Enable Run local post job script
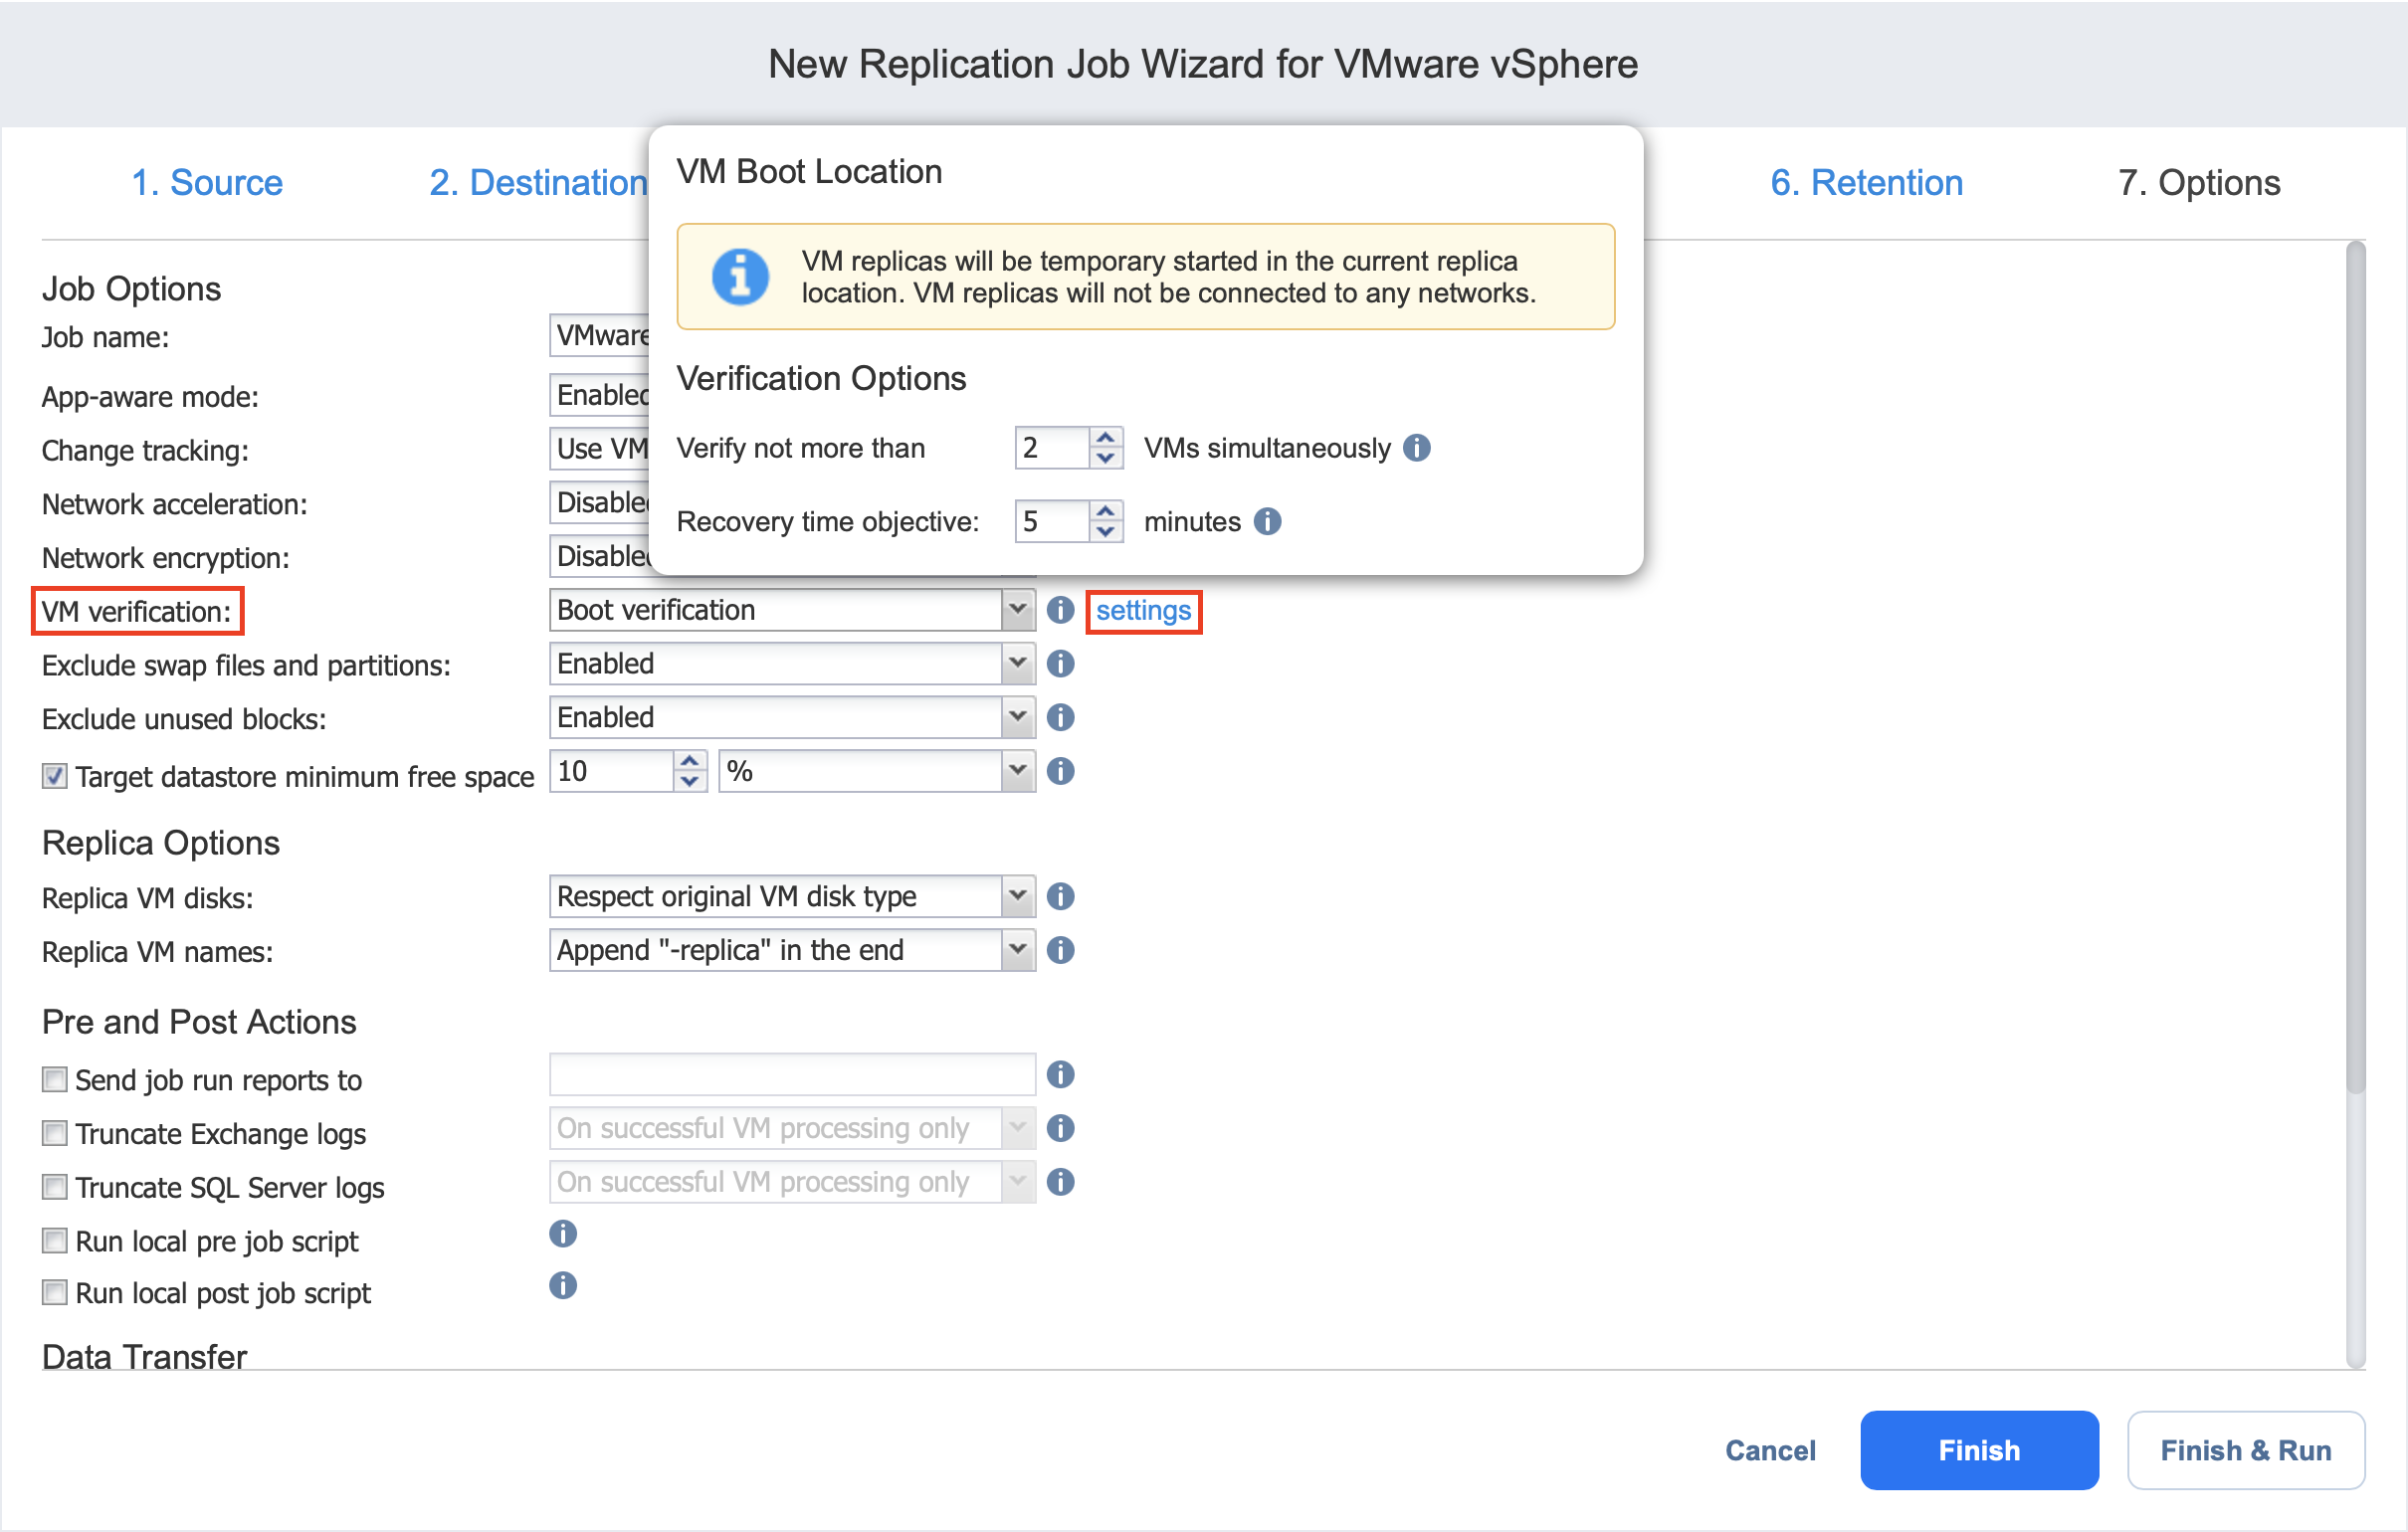This screenshot has width=2408, height=1532. point(54,1294)
